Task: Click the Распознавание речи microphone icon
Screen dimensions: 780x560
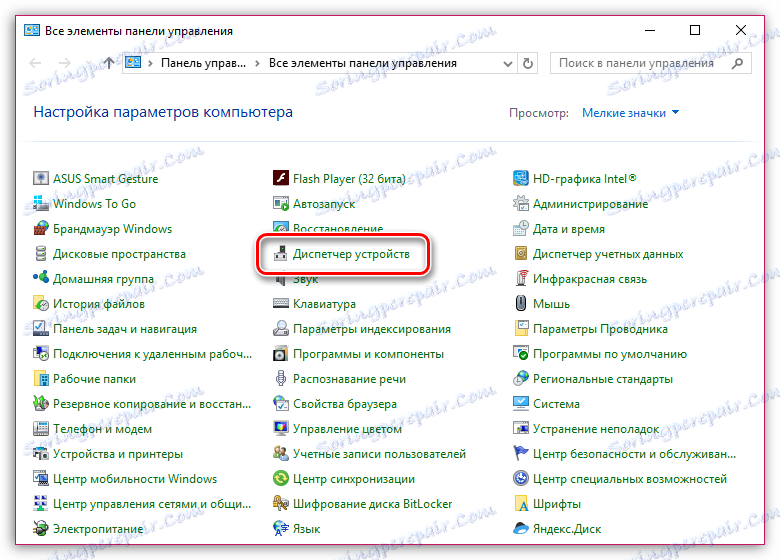Action: point(281,379)
